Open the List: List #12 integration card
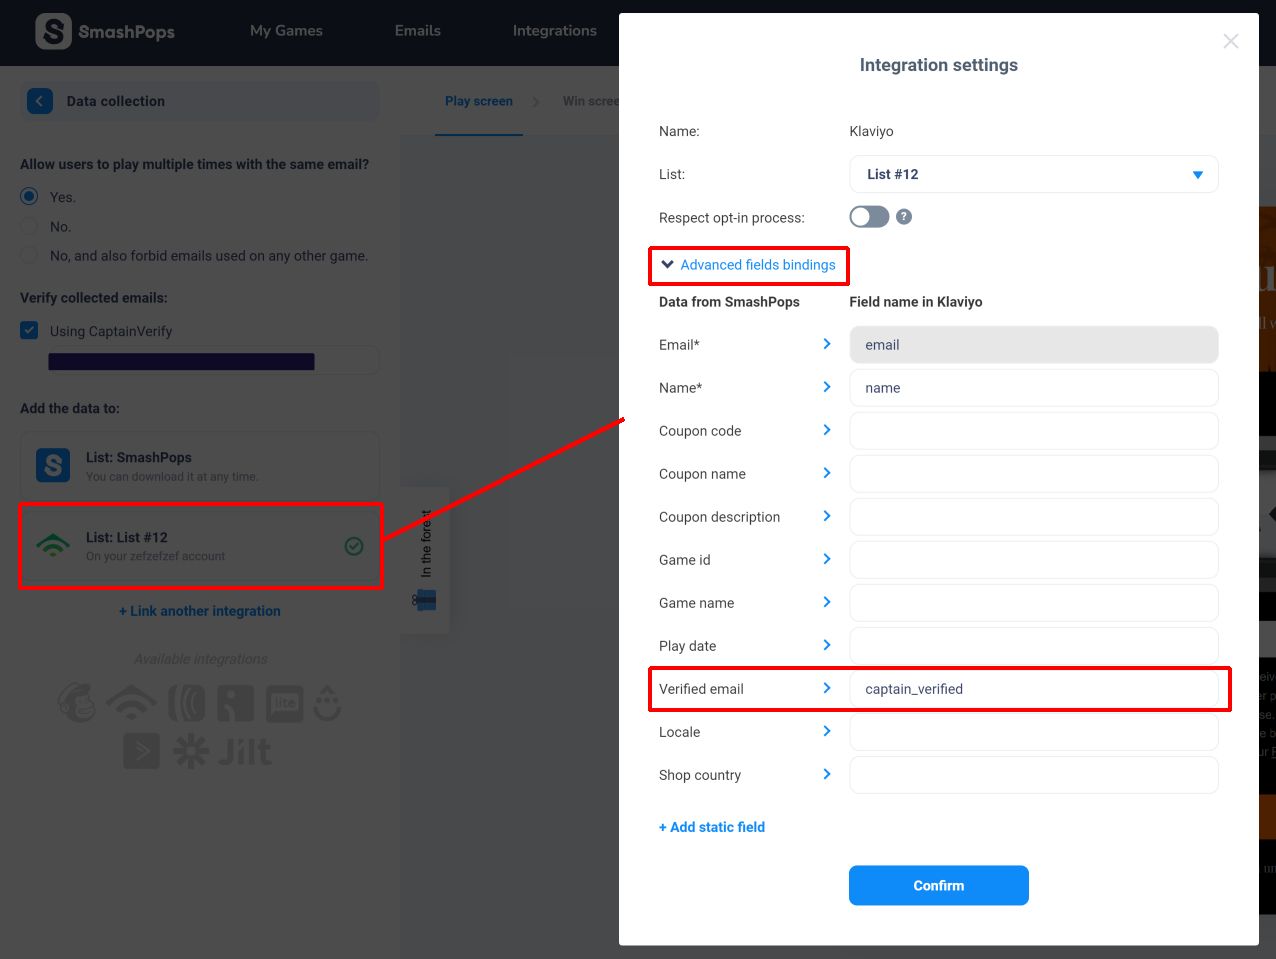 (200, 546)
